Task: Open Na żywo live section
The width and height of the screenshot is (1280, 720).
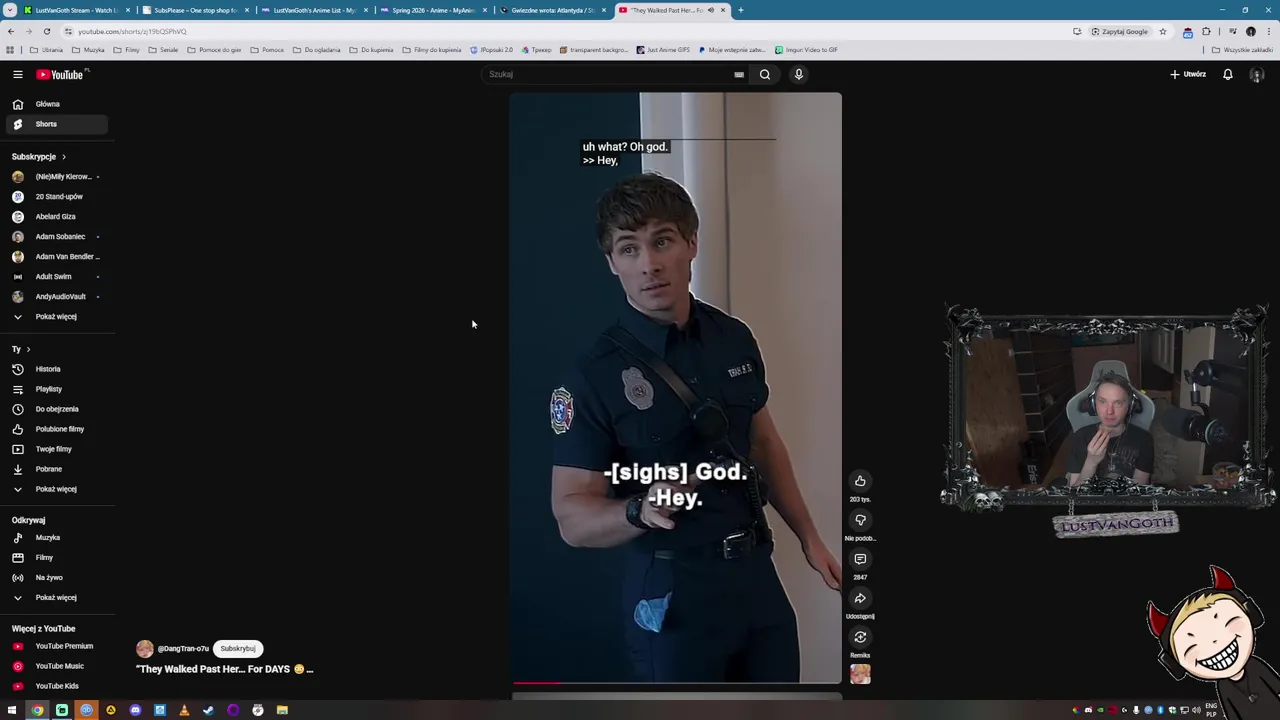Action: coord(56,578)
